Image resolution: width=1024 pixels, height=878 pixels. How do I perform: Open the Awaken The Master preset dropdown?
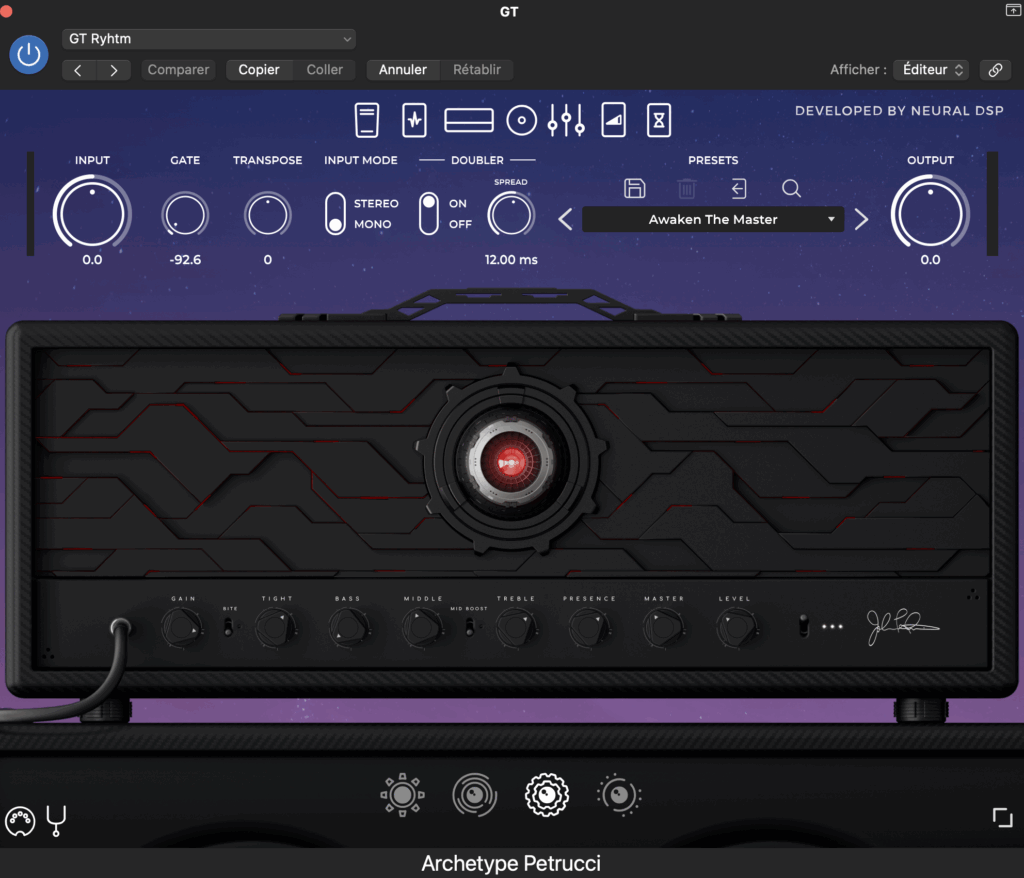pos(713,219)
